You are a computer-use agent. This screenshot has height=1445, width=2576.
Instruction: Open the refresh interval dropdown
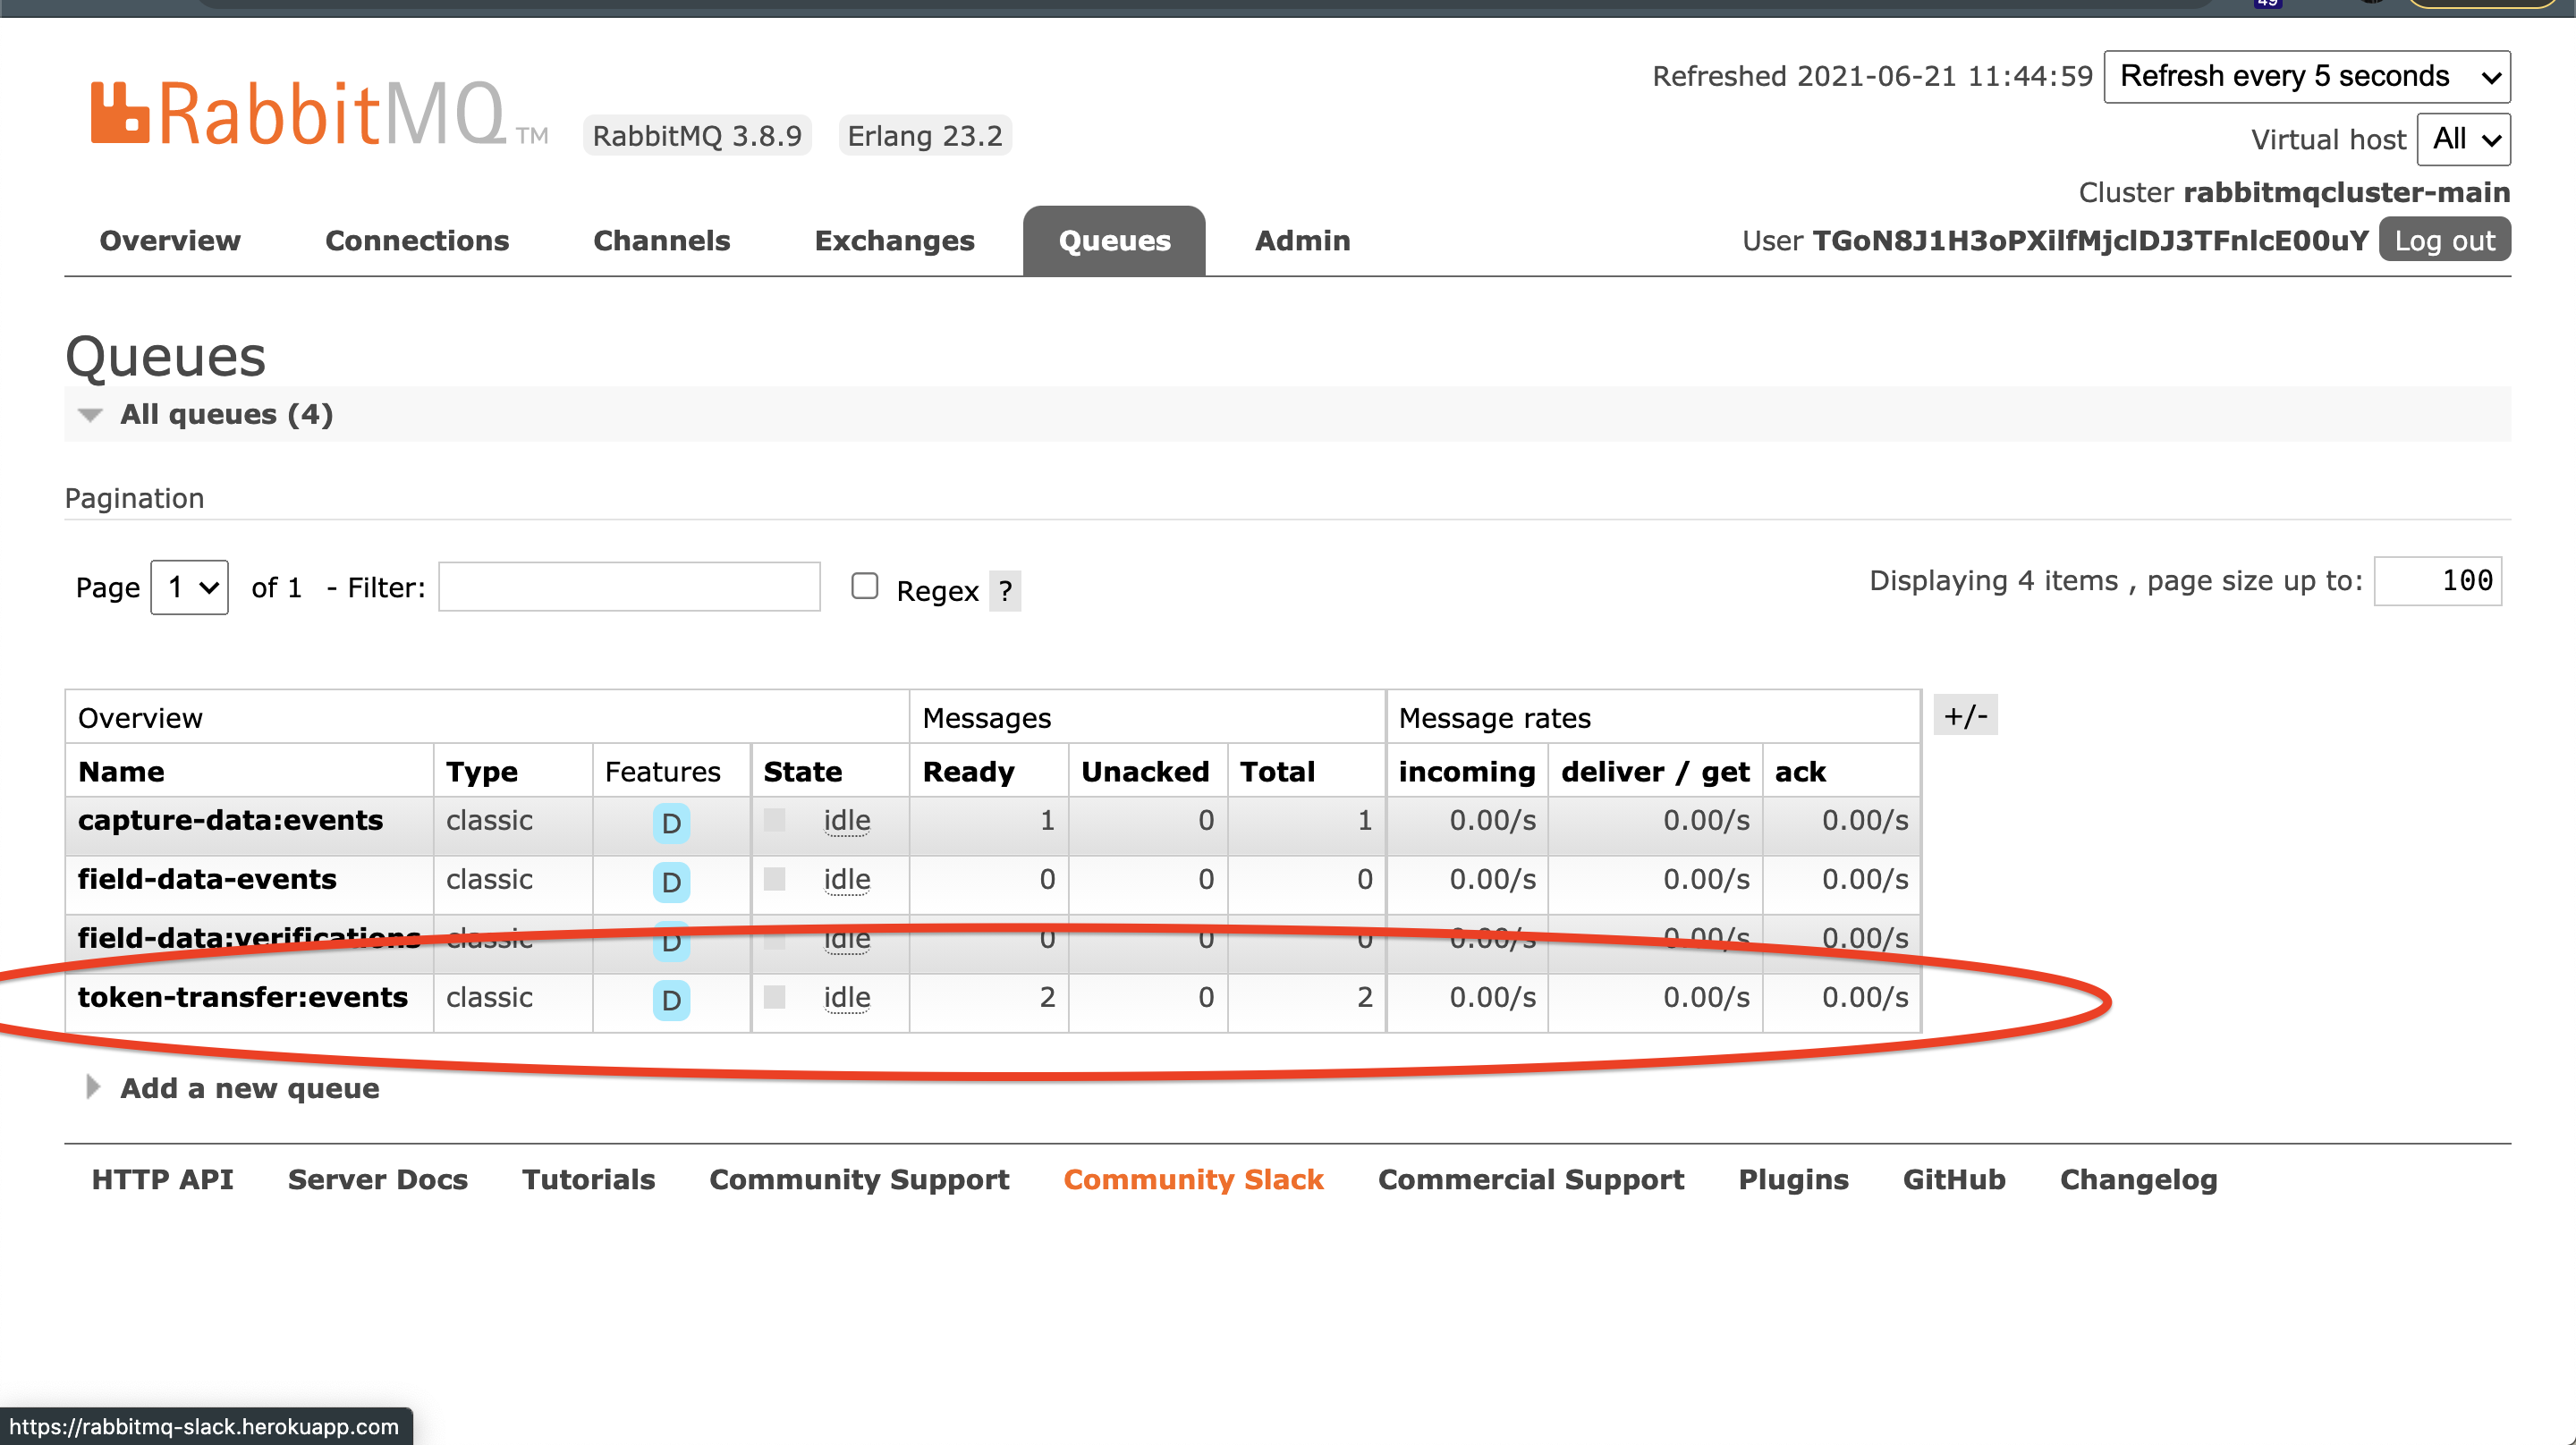(x=2306, y=77)
